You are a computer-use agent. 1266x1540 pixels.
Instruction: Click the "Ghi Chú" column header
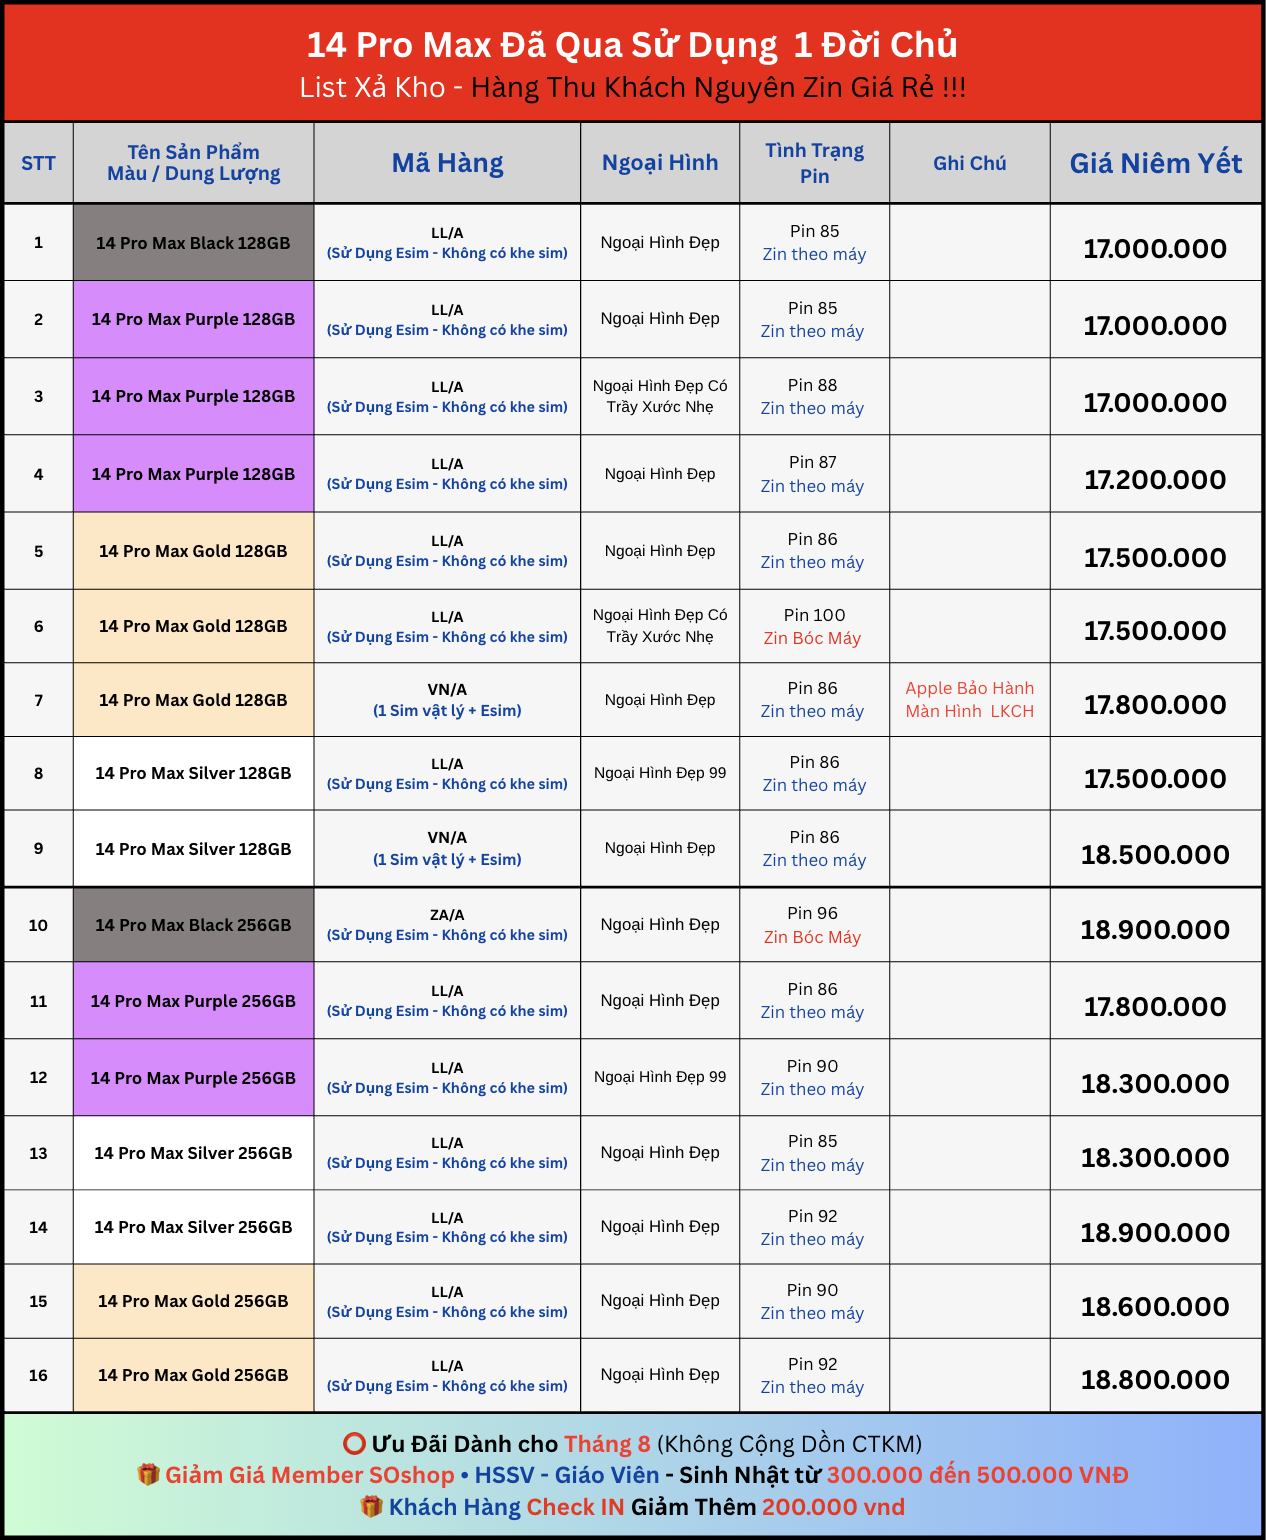(x=970, y=163)
